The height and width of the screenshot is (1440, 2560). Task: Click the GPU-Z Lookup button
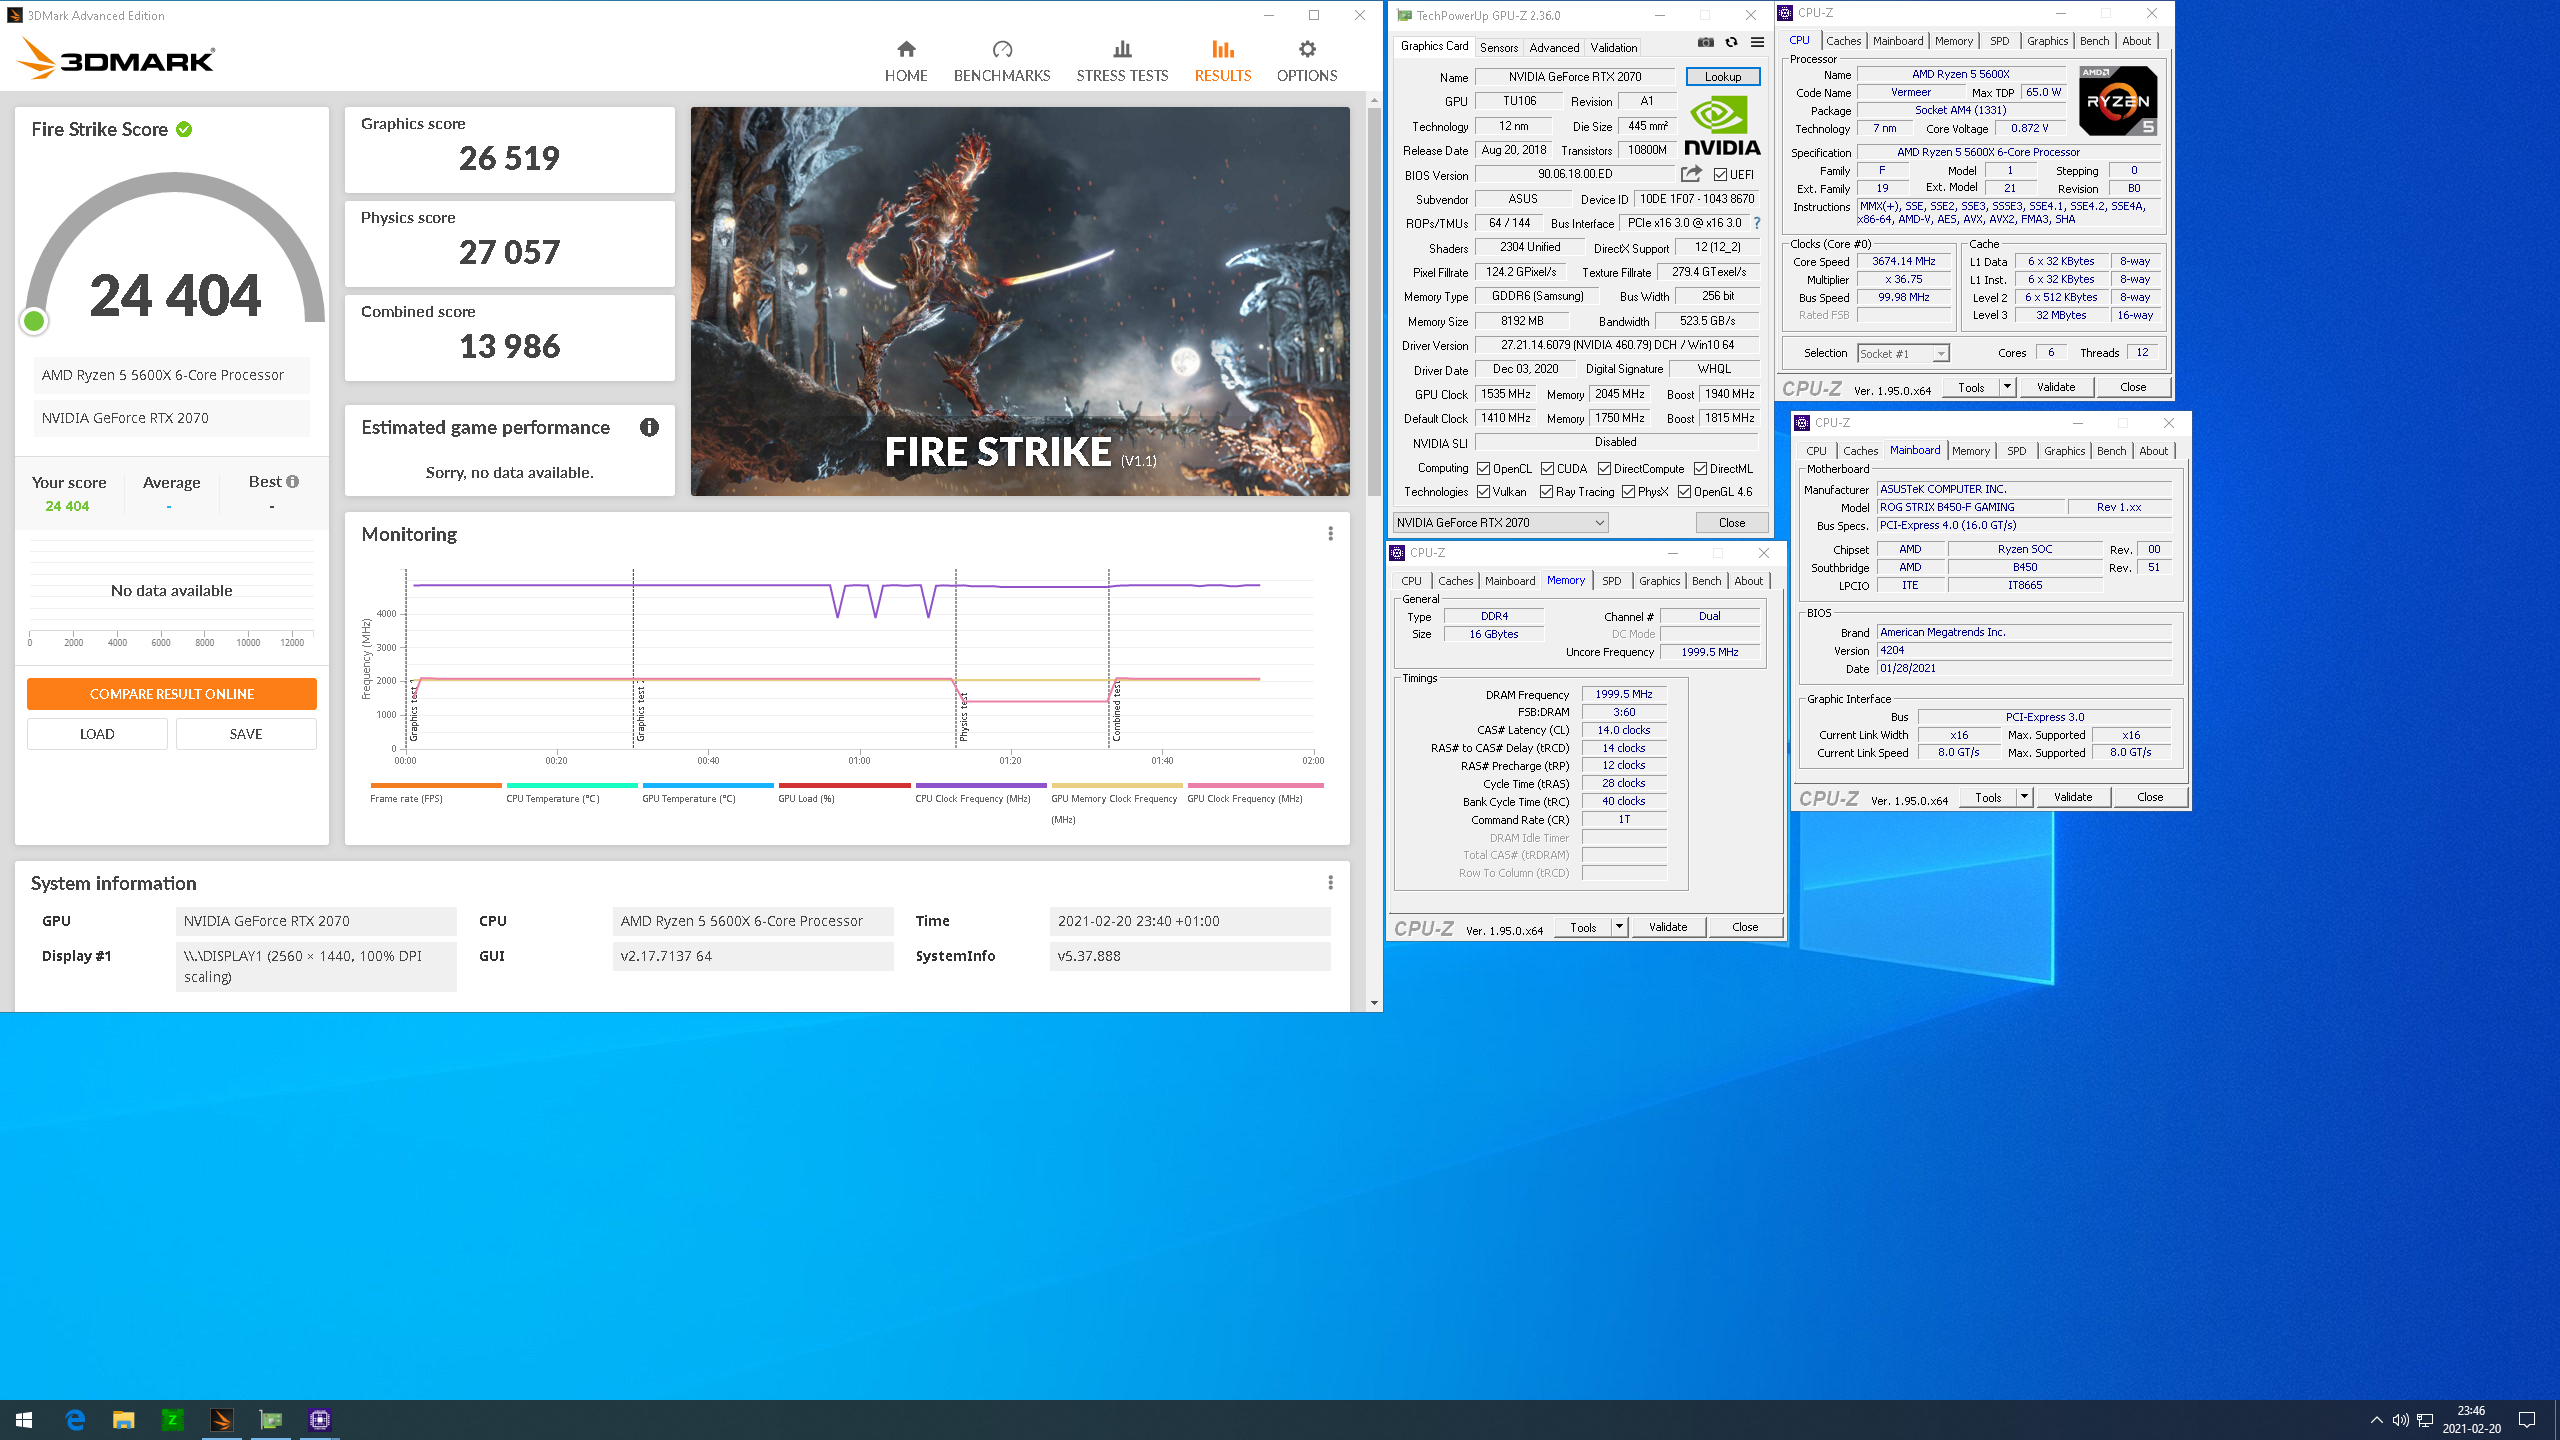tap(1723, 77)
